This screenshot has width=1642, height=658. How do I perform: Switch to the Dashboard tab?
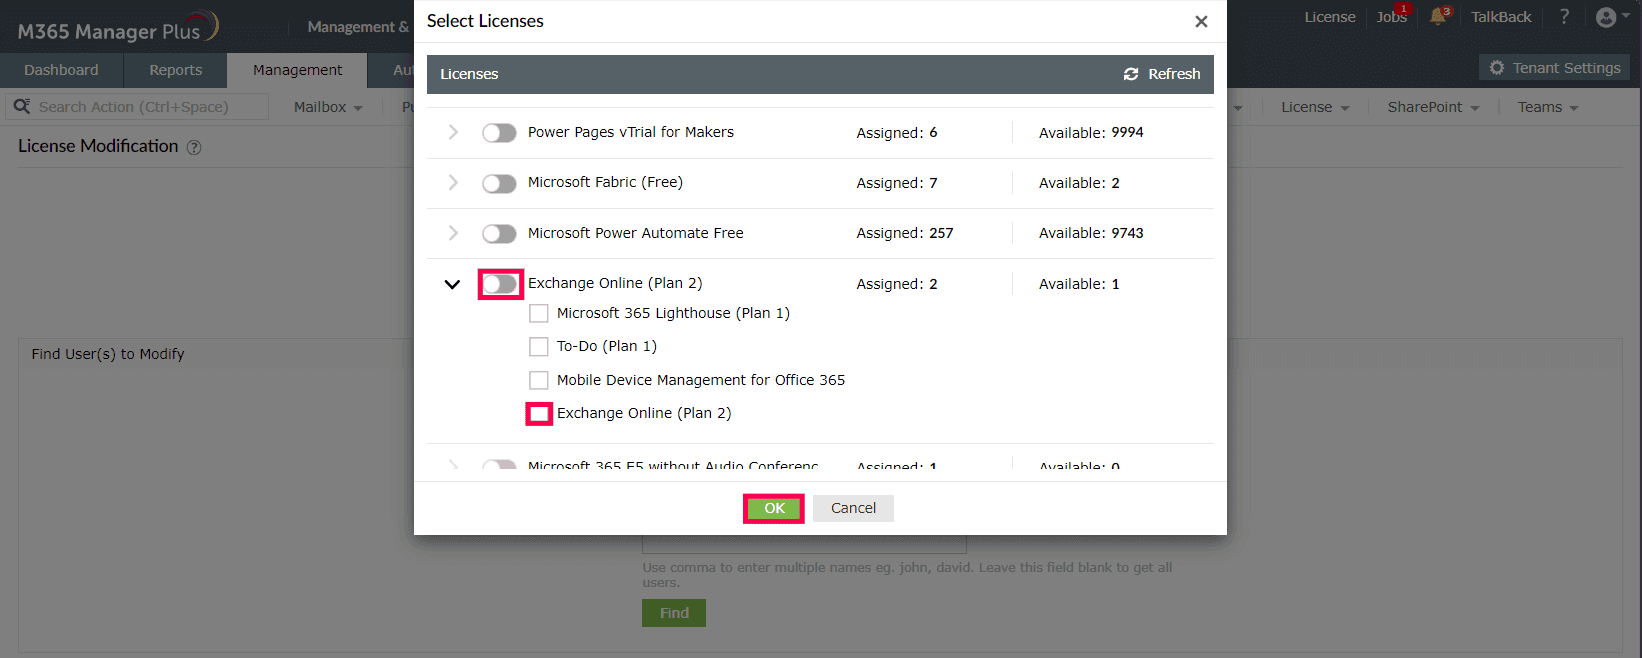[x=61, y=70]
